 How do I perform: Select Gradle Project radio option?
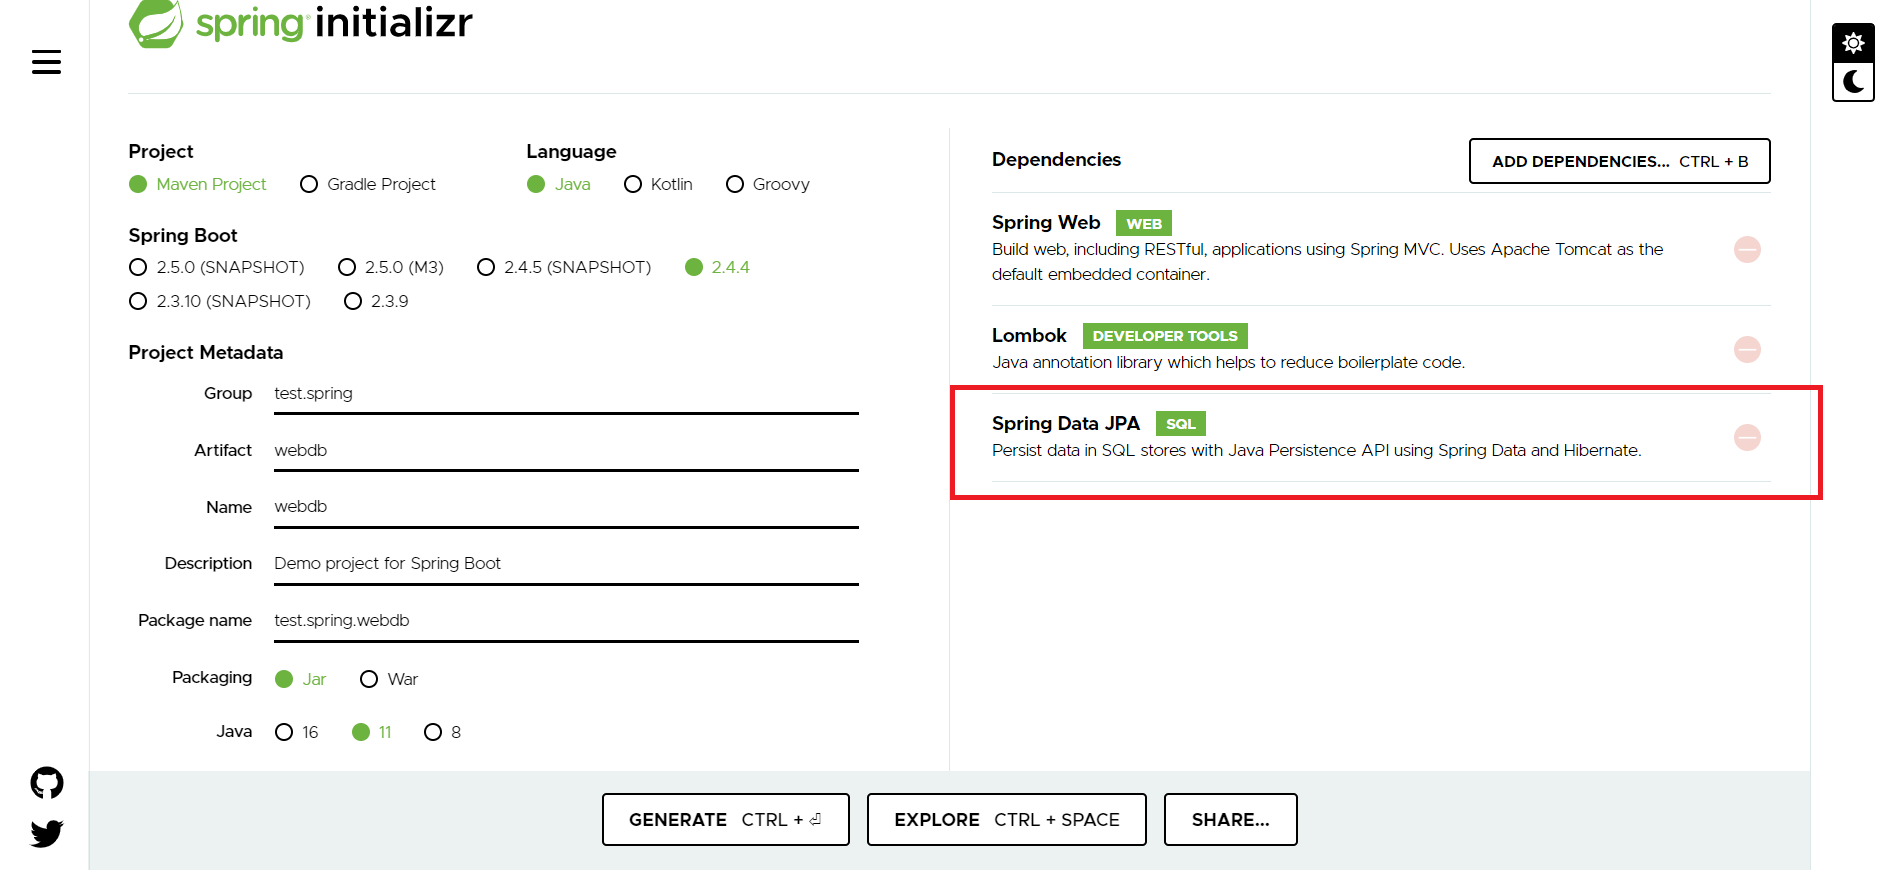(368, 184)
